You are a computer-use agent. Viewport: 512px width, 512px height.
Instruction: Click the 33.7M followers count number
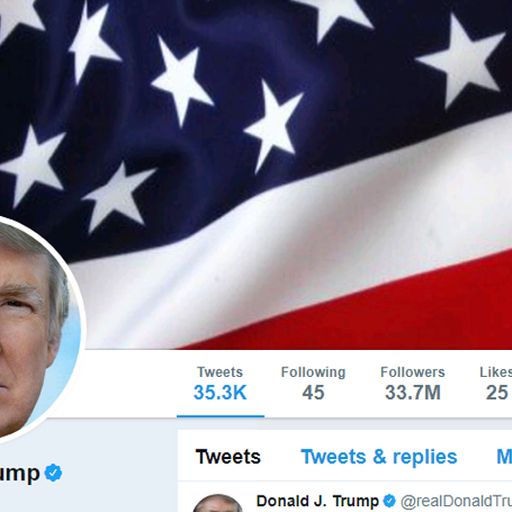coord(413,392)
